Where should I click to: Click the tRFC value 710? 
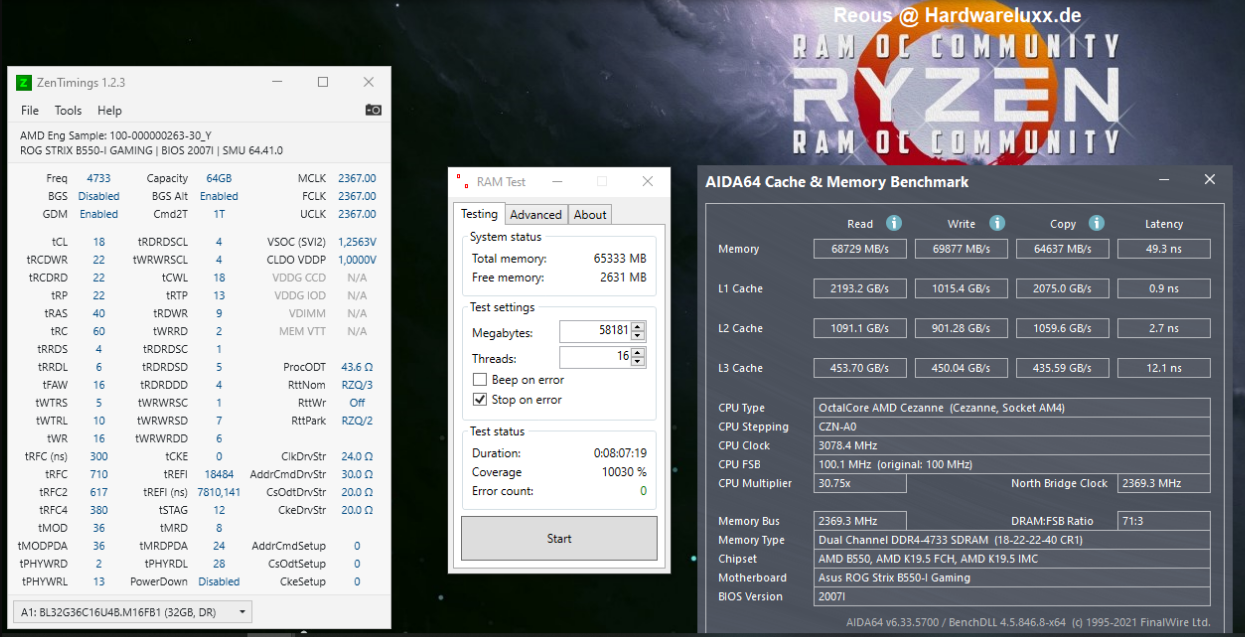(x=98, y=474)
